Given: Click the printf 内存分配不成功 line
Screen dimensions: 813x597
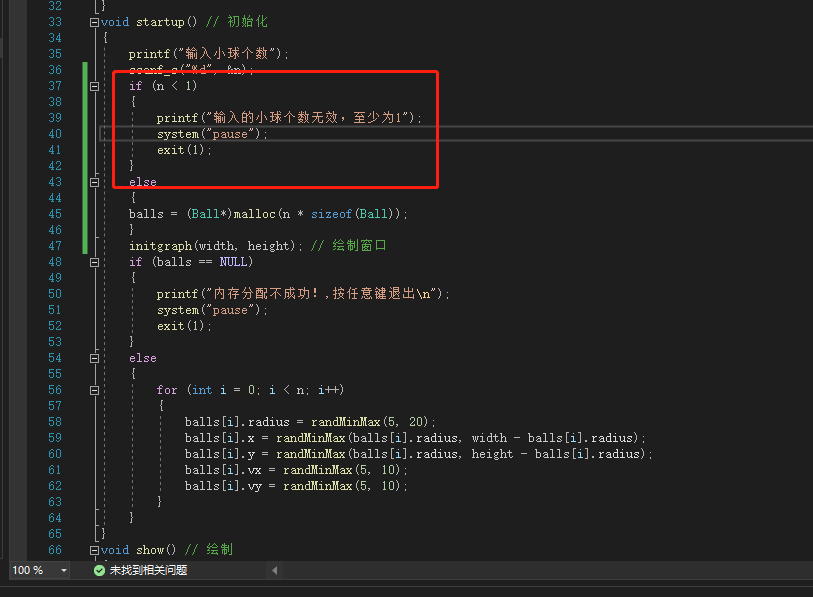Looking at the screenshot, I should (x=303, y=294).
